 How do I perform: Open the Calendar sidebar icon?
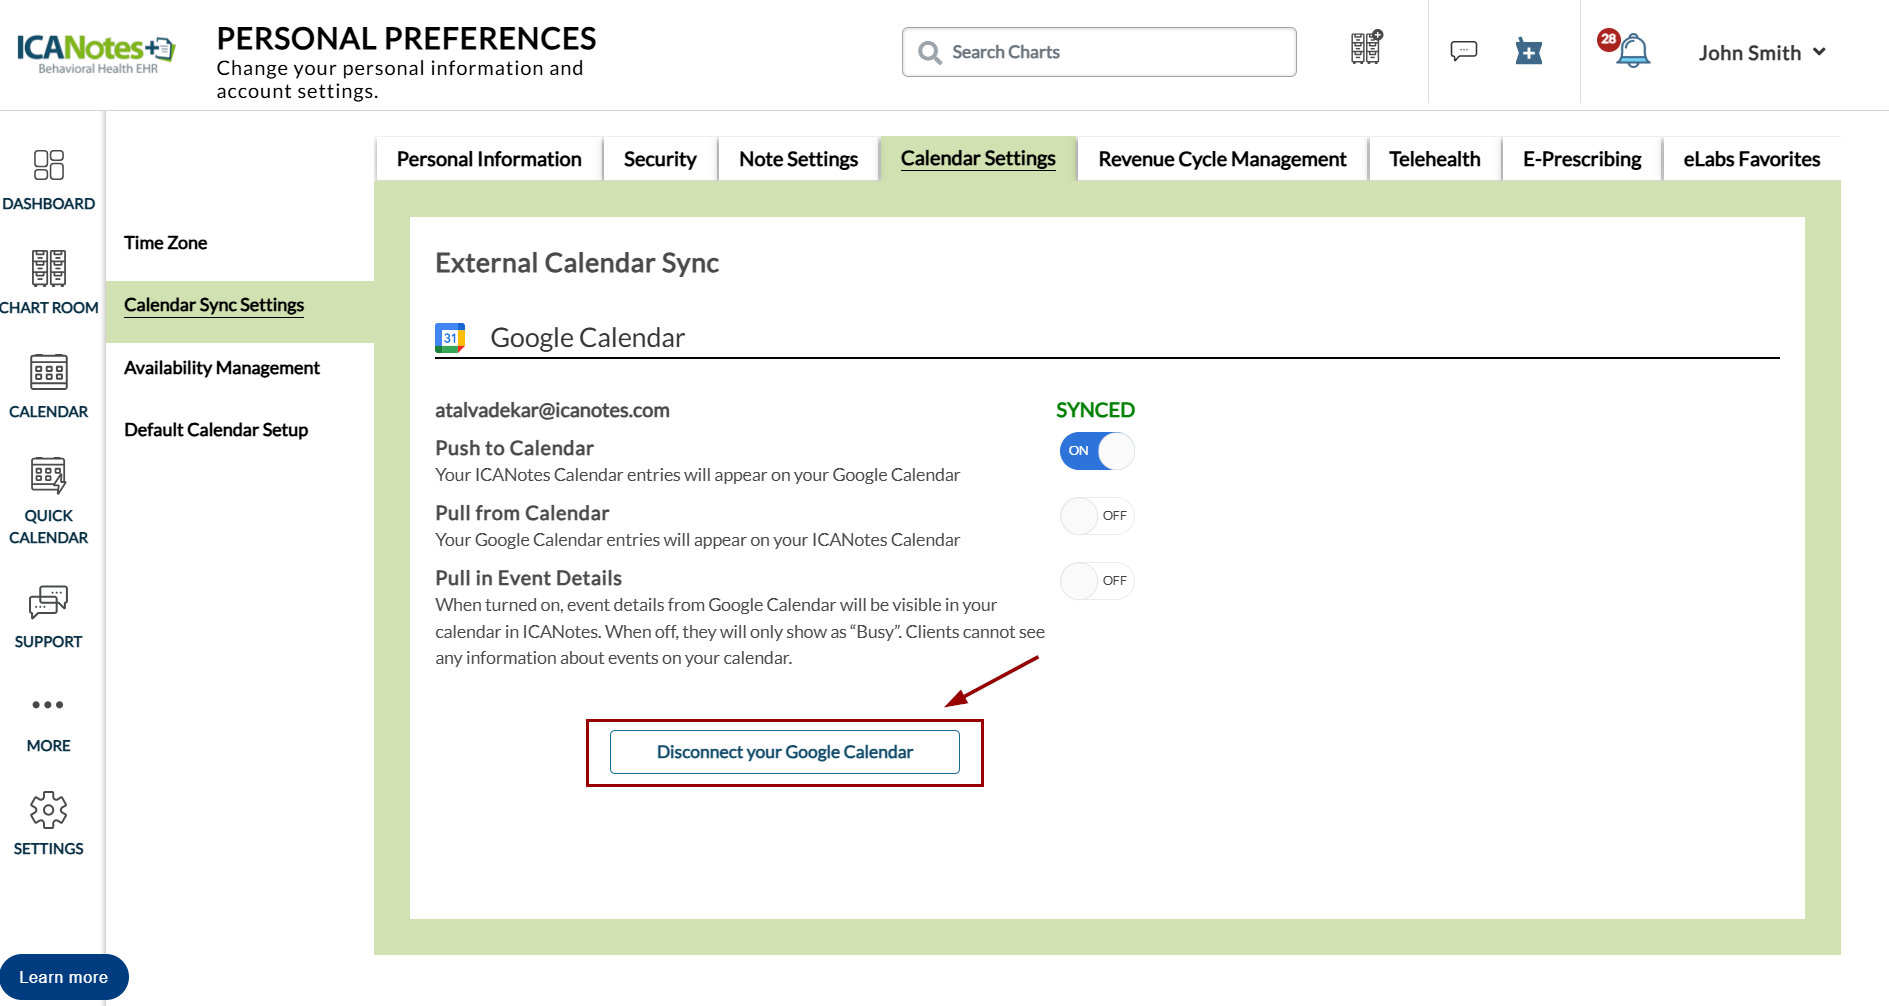point(49,372)
